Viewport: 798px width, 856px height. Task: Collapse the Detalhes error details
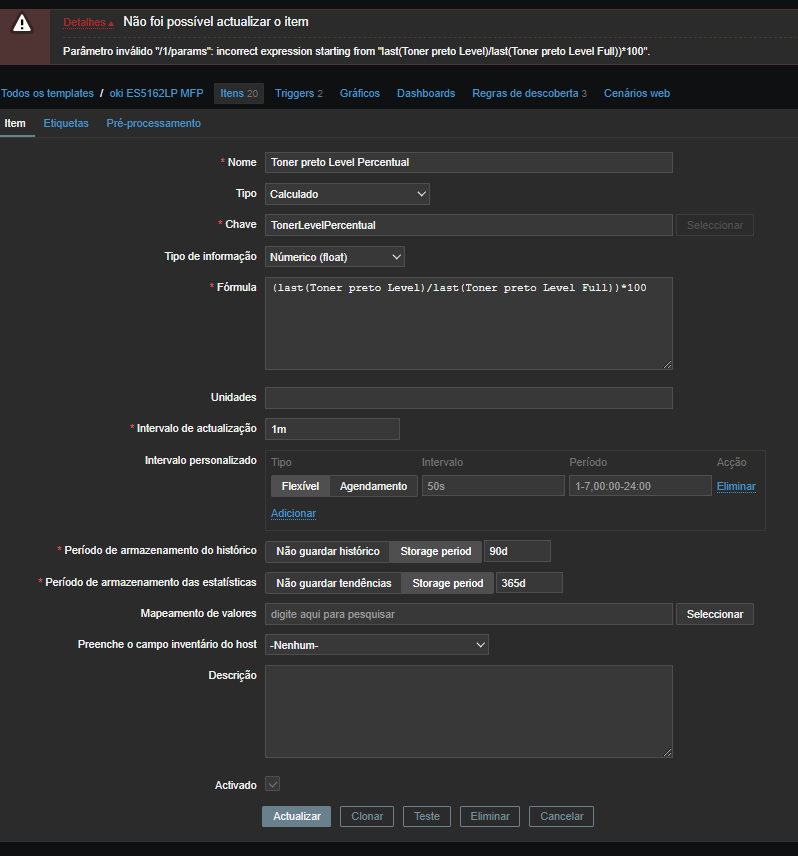point(87,22)
